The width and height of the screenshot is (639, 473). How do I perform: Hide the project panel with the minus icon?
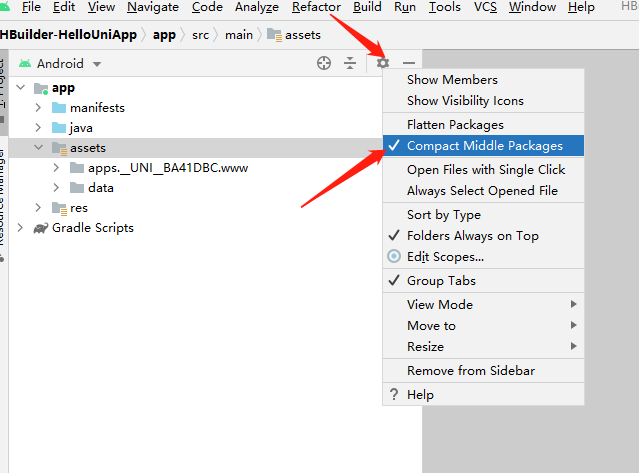point(409,63)
